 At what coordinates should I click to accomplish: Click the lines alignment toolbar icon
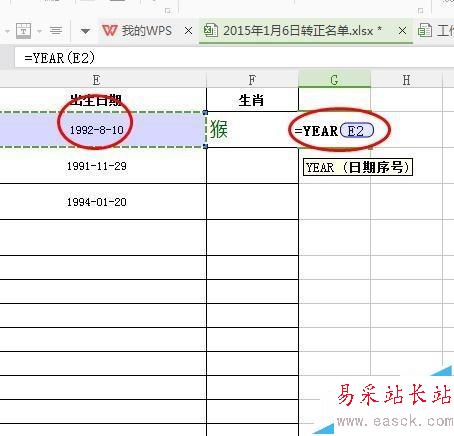point(56,31)
